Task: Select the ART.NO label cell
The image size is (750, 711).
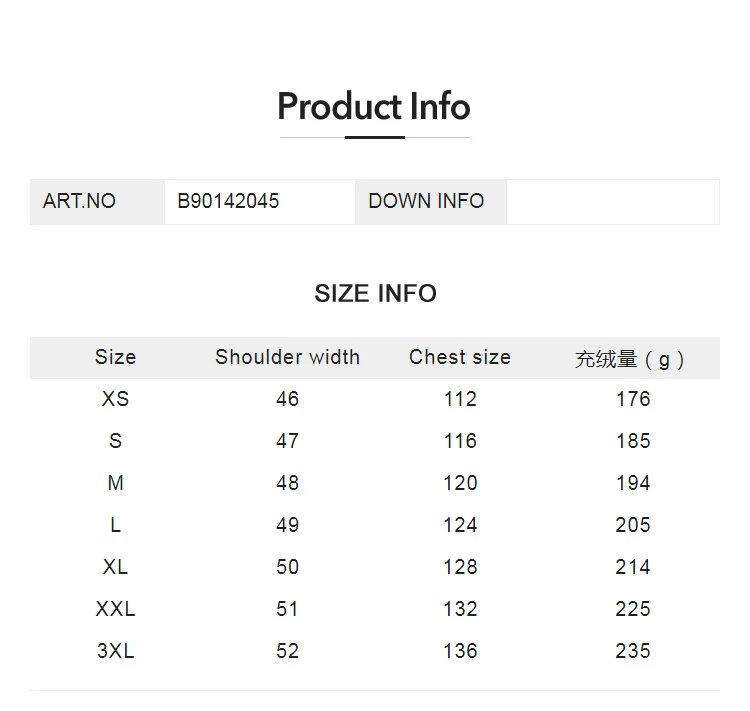Action: point(80,201)
